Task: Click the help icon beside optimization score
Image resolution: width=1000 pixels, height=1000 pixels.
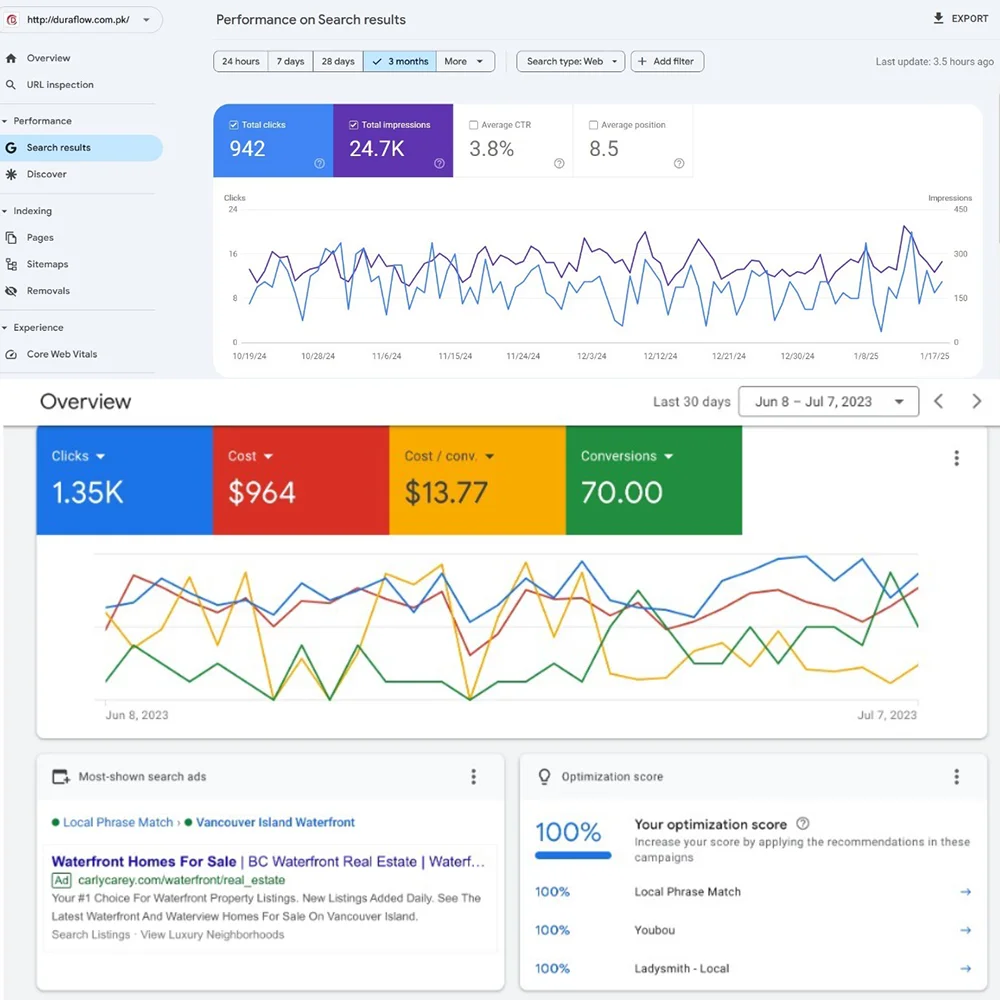Action: (x=802, y=824)
